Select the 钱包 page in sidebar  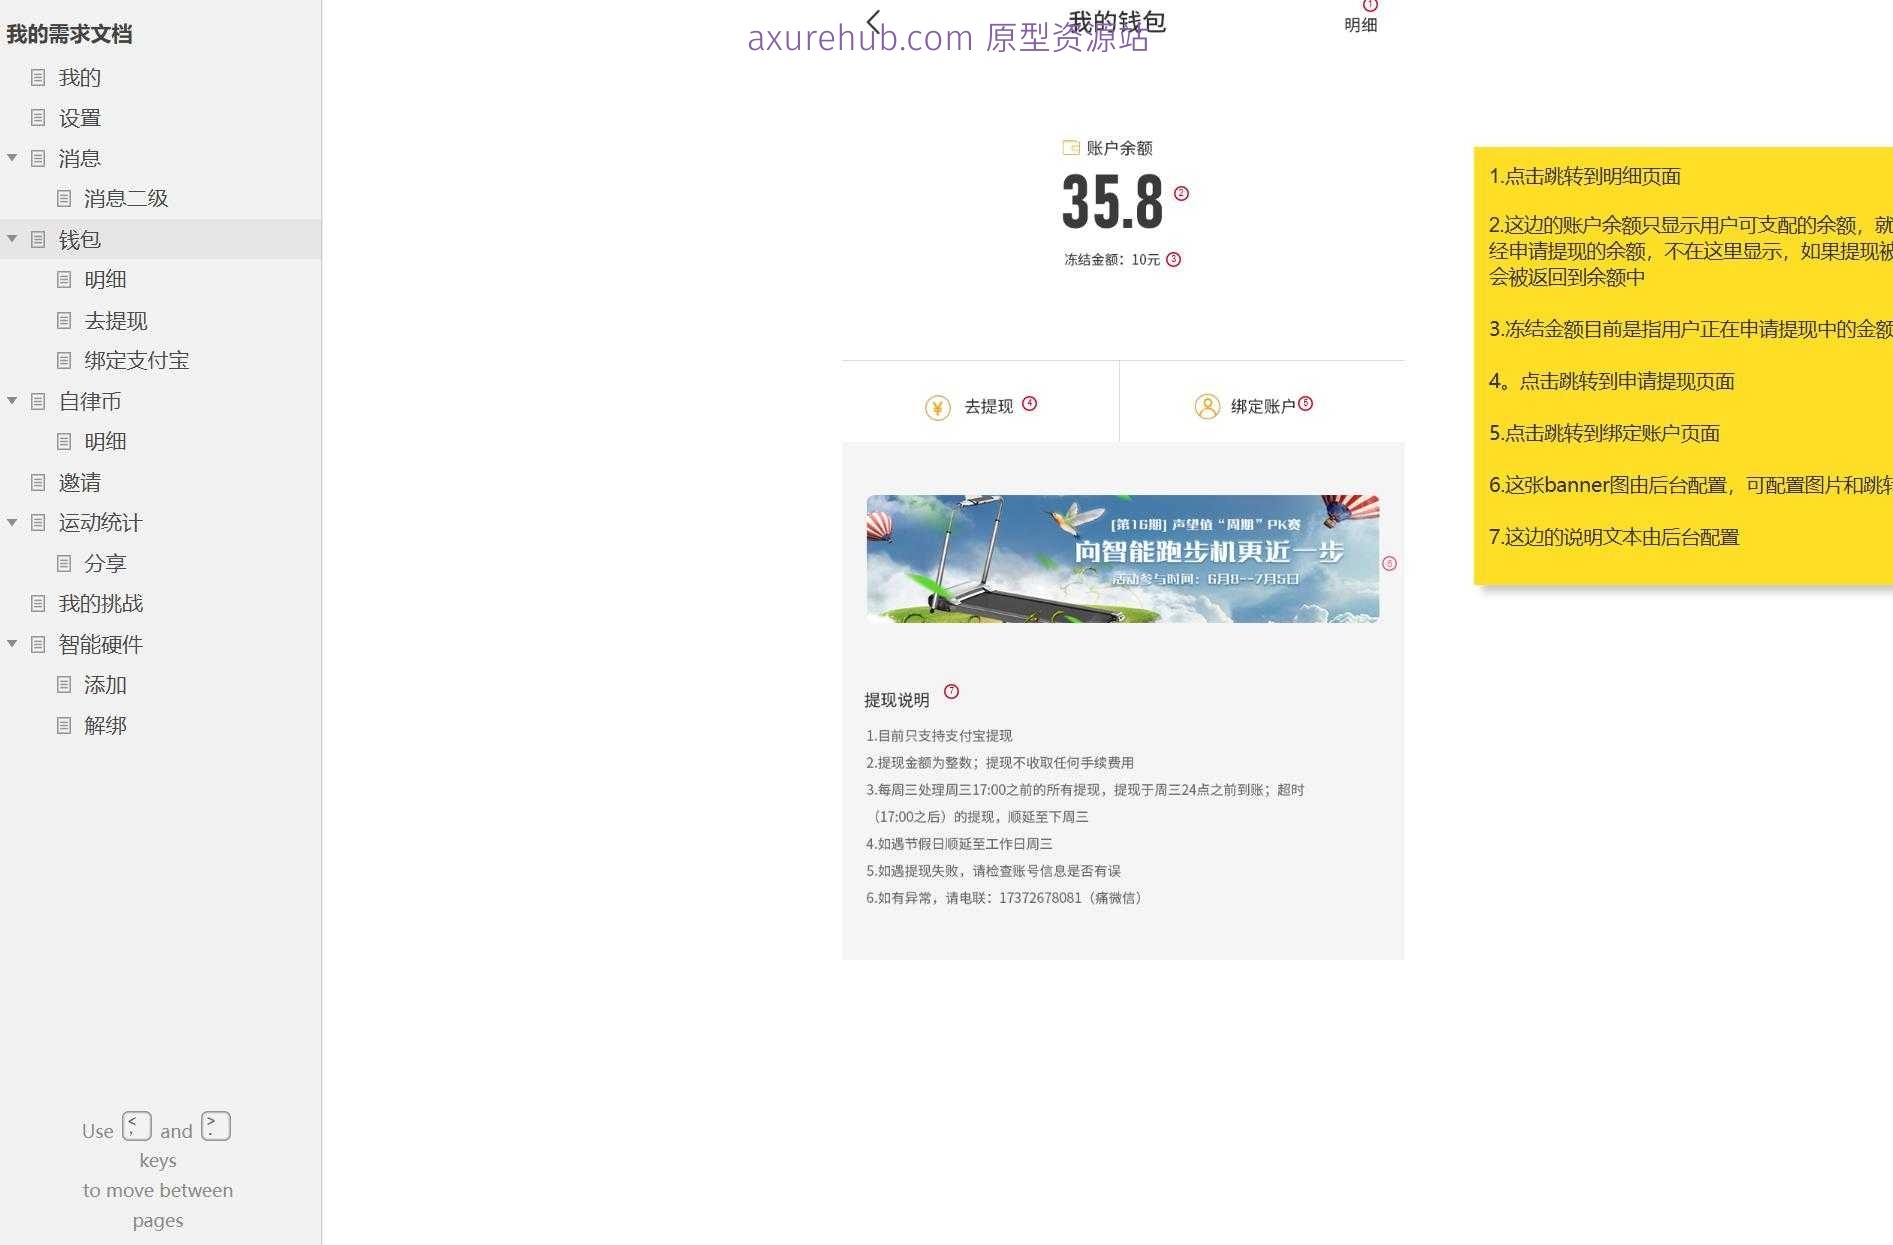pyautogui.click(x=79, y=239)
